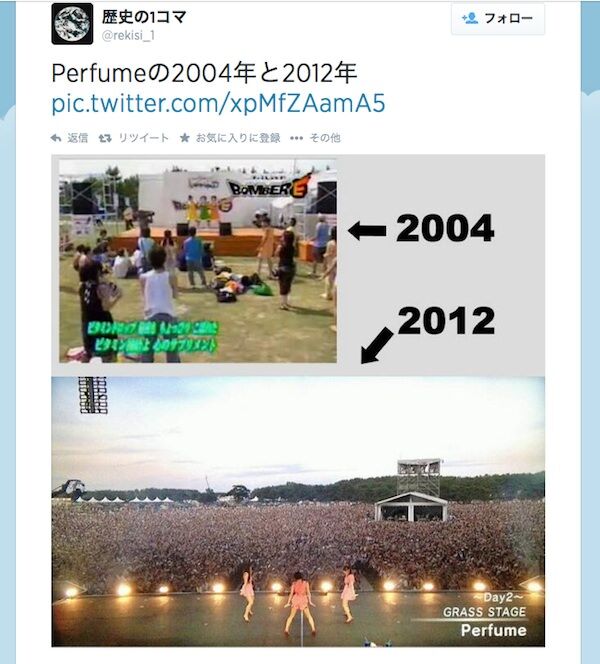Click the お気に入りに登録 favorite label

click(238, 138)
